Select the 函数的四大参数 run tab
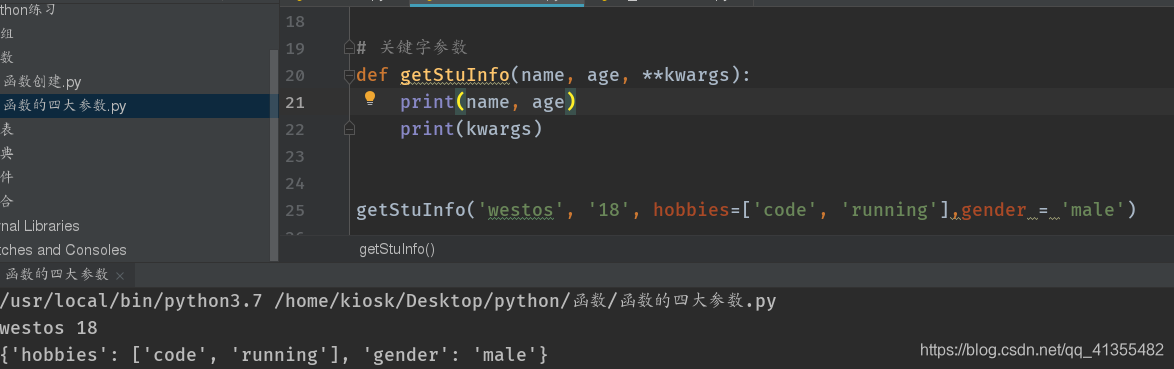The height and width of the screenshot is (369, 1174). click(57, 274)
